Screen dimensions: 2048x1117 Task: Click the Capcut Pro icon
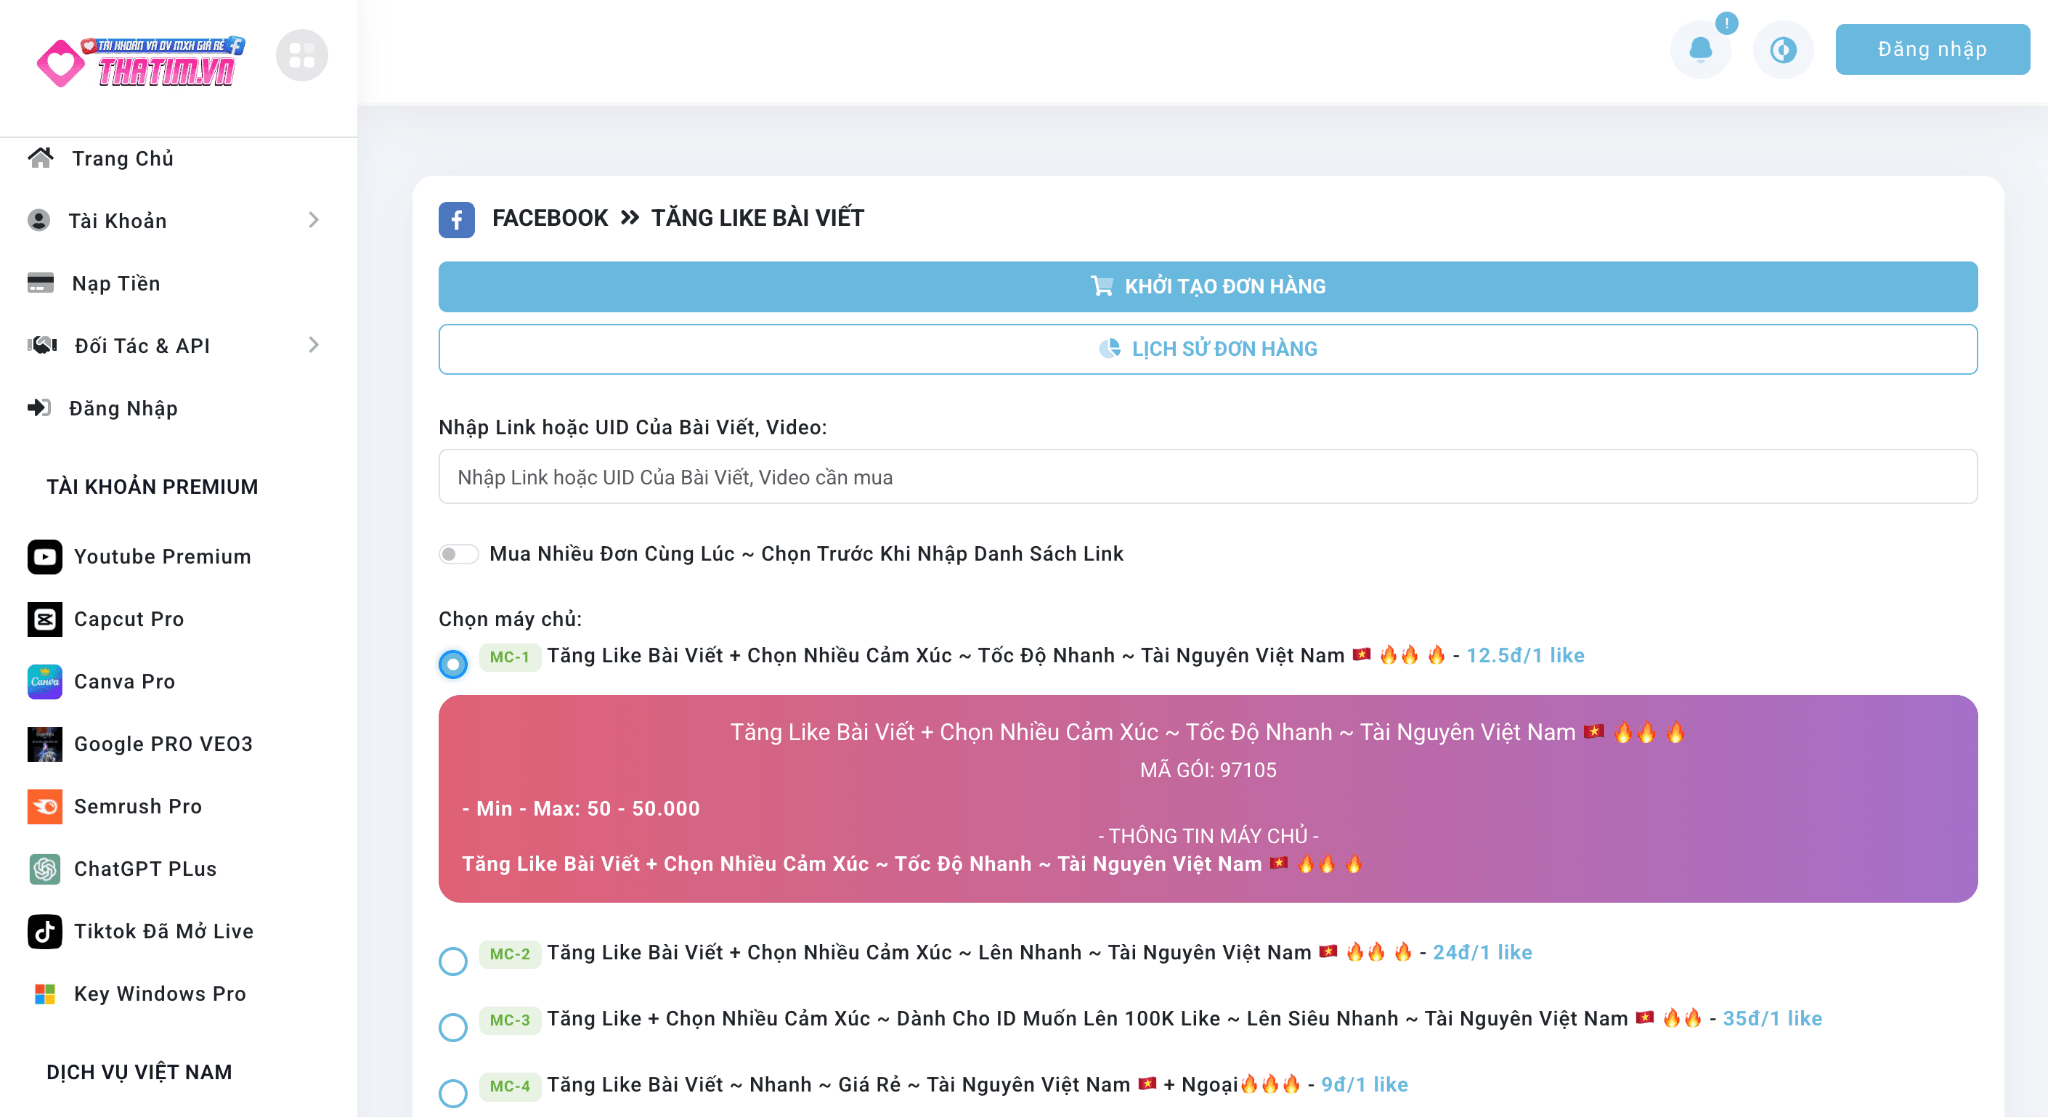45,619
